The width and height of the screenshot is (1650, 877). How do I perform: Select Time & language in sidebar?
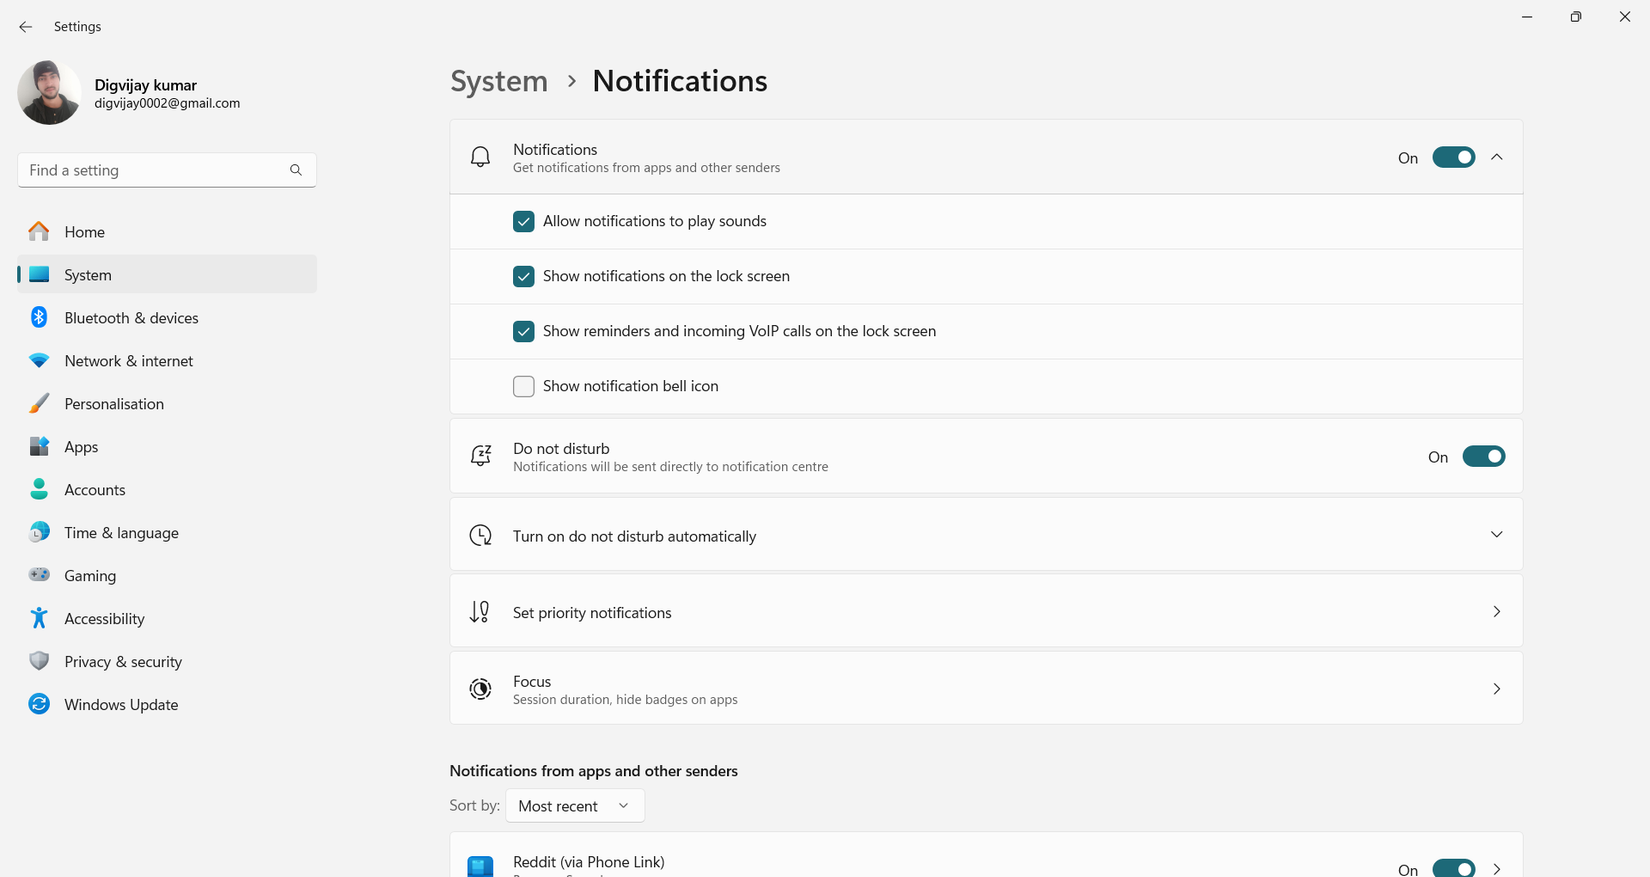click(121, 533)
